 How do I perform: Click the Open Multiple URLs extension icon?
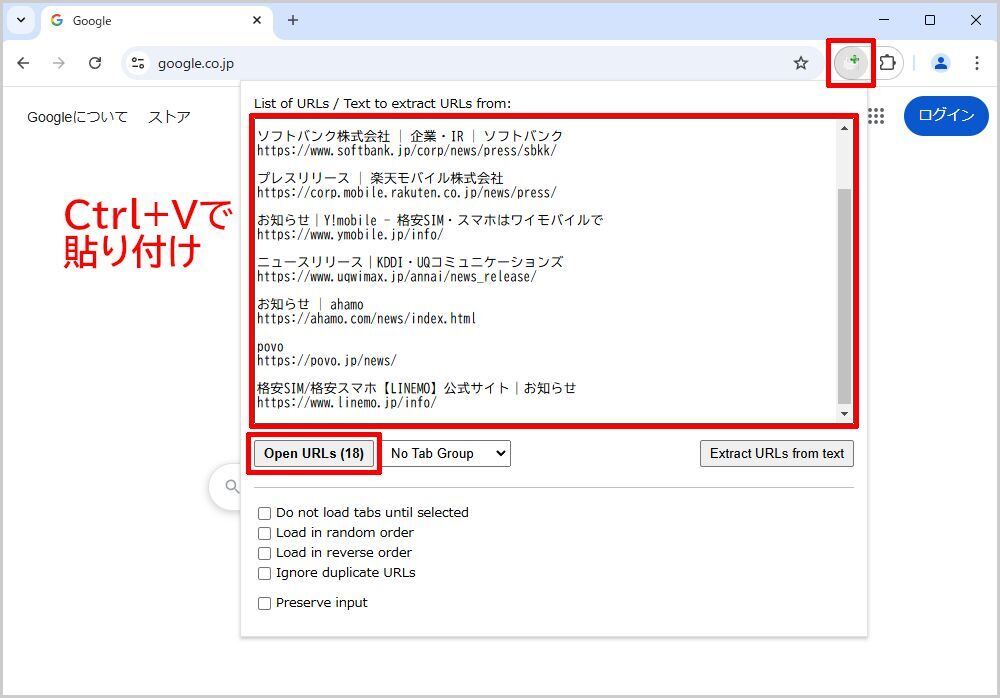[851, 63]
